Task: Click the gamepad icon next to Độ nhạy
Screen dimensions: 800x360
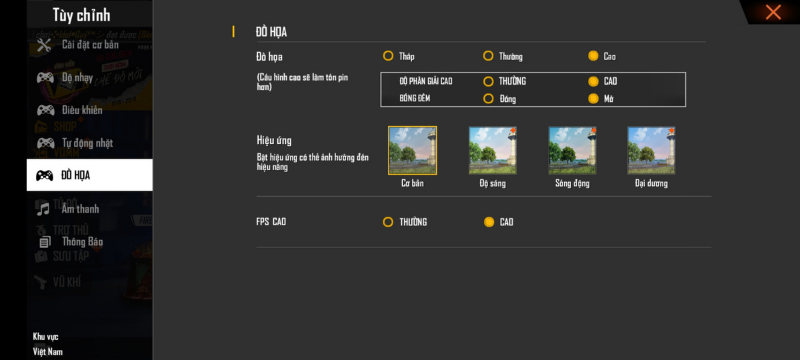Action: click(45, 78)
